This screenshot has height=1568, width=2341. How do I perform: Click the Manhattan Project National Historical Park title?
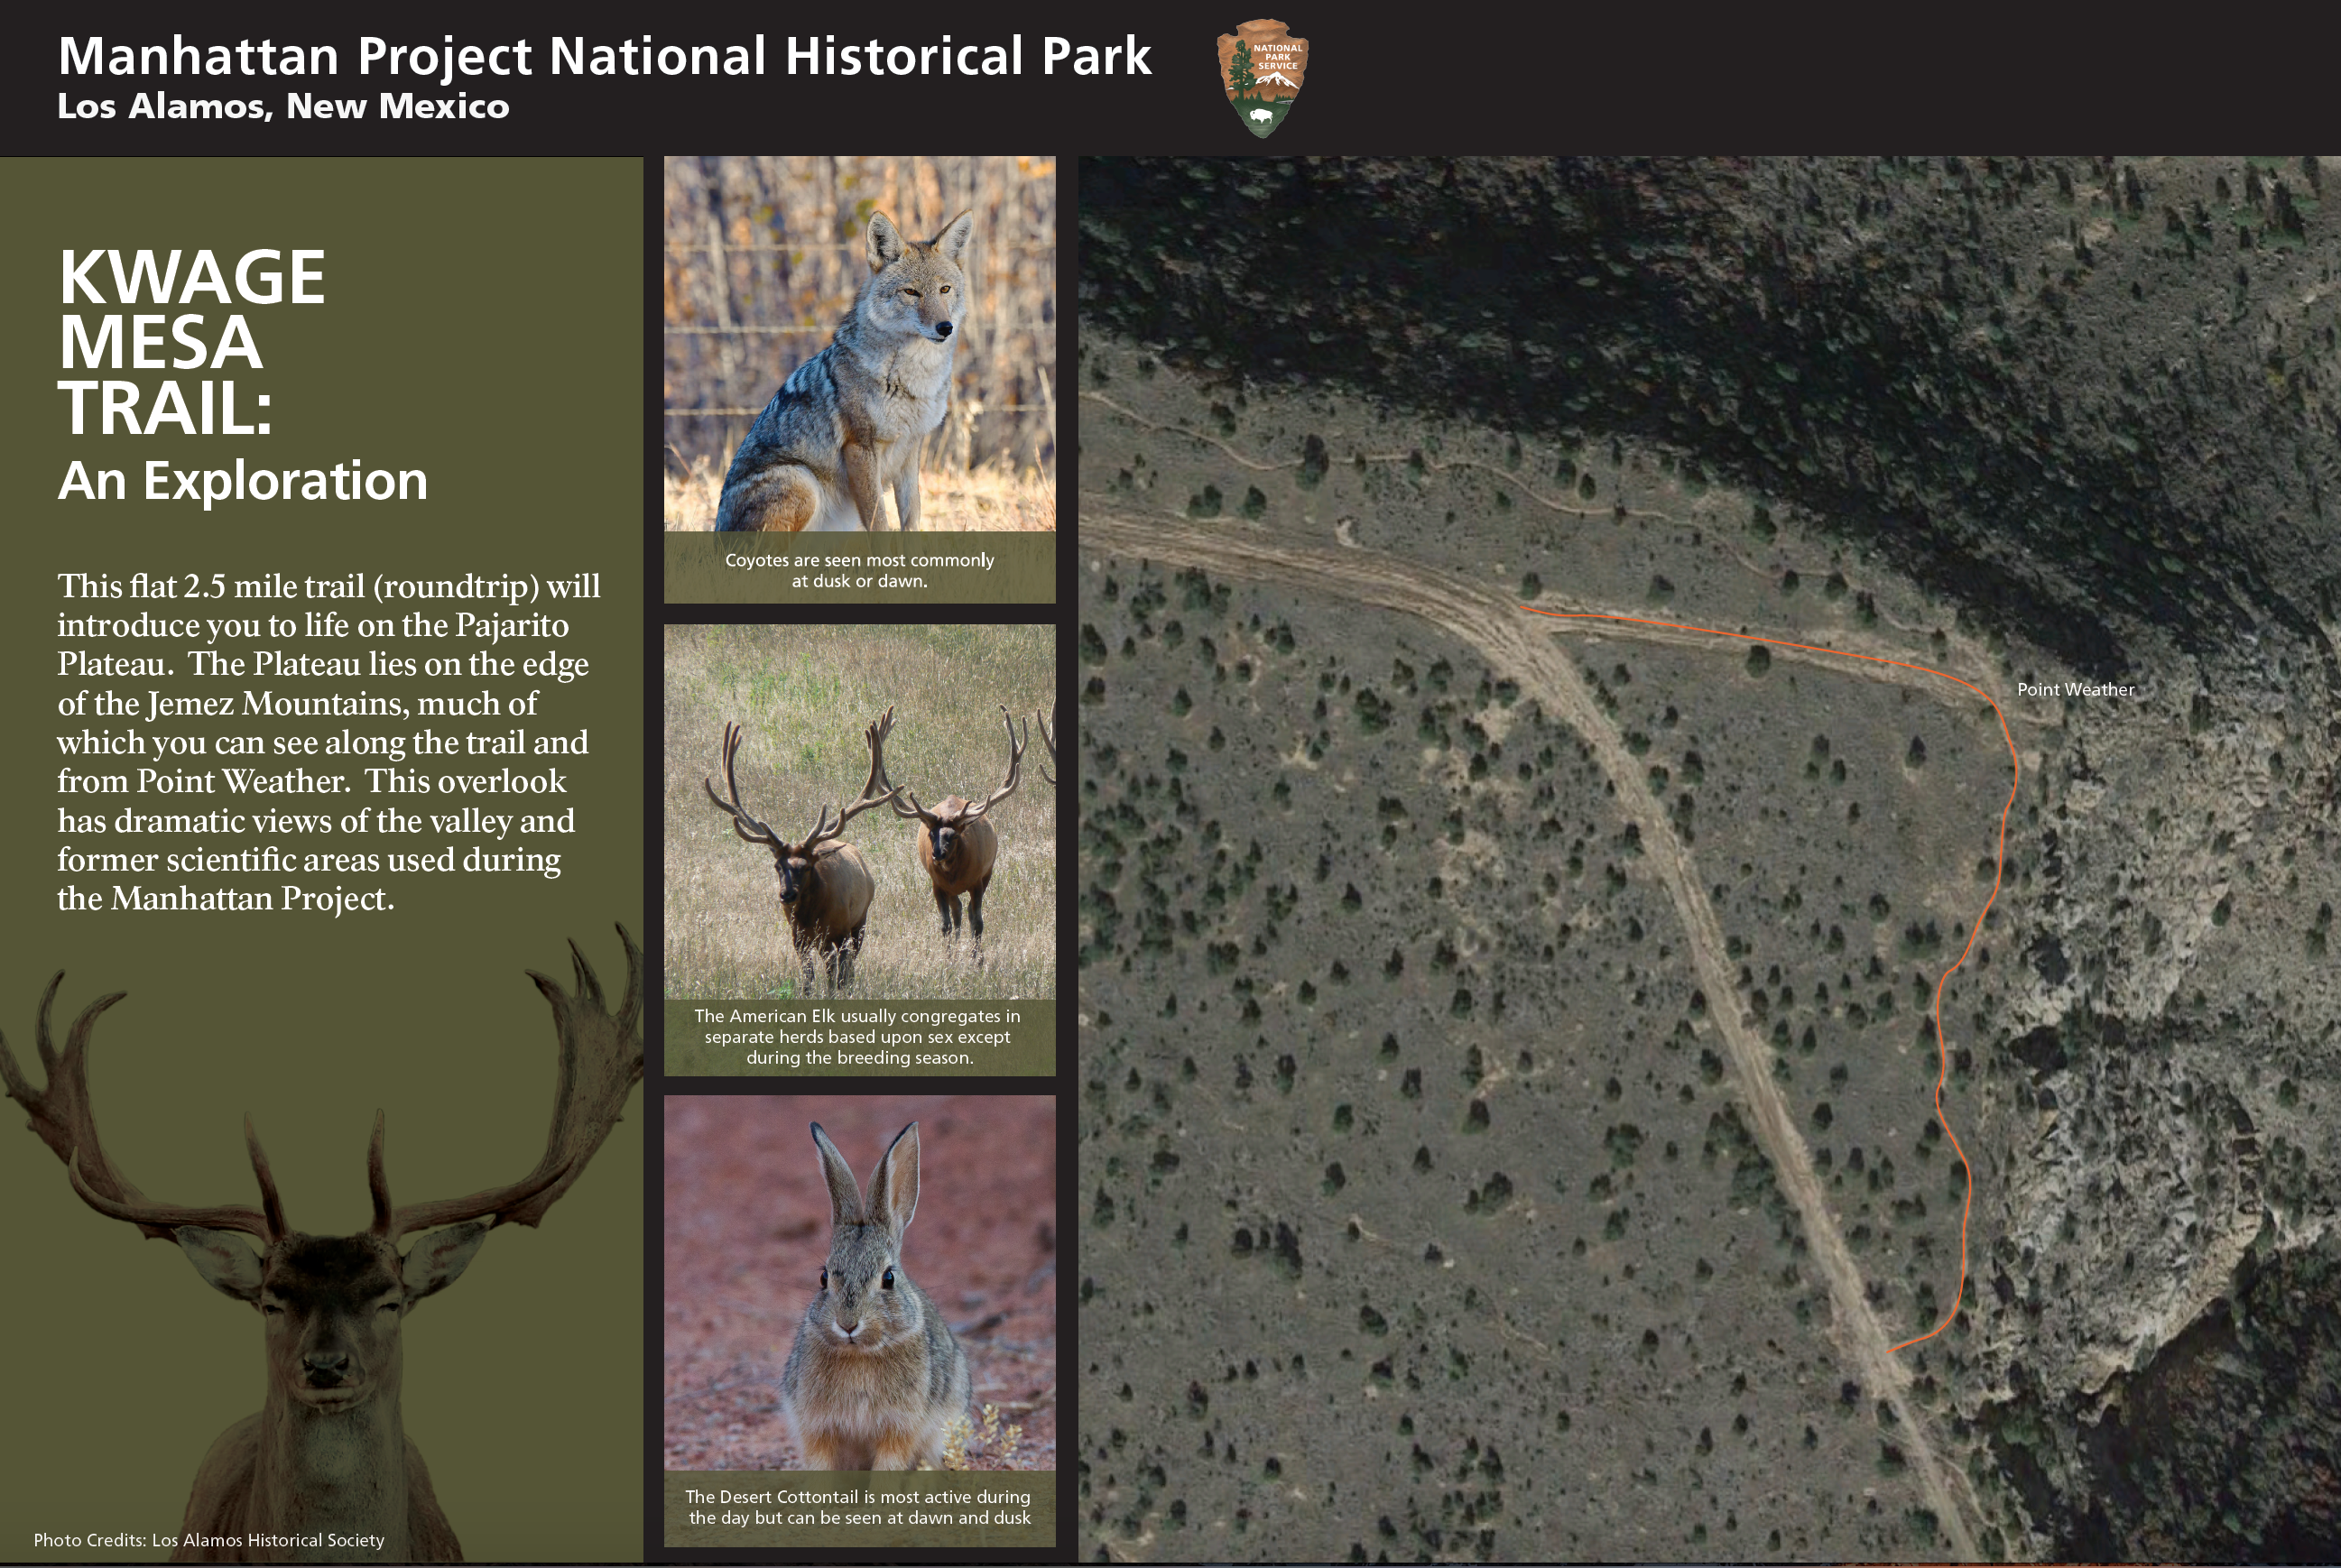point(604,56)
